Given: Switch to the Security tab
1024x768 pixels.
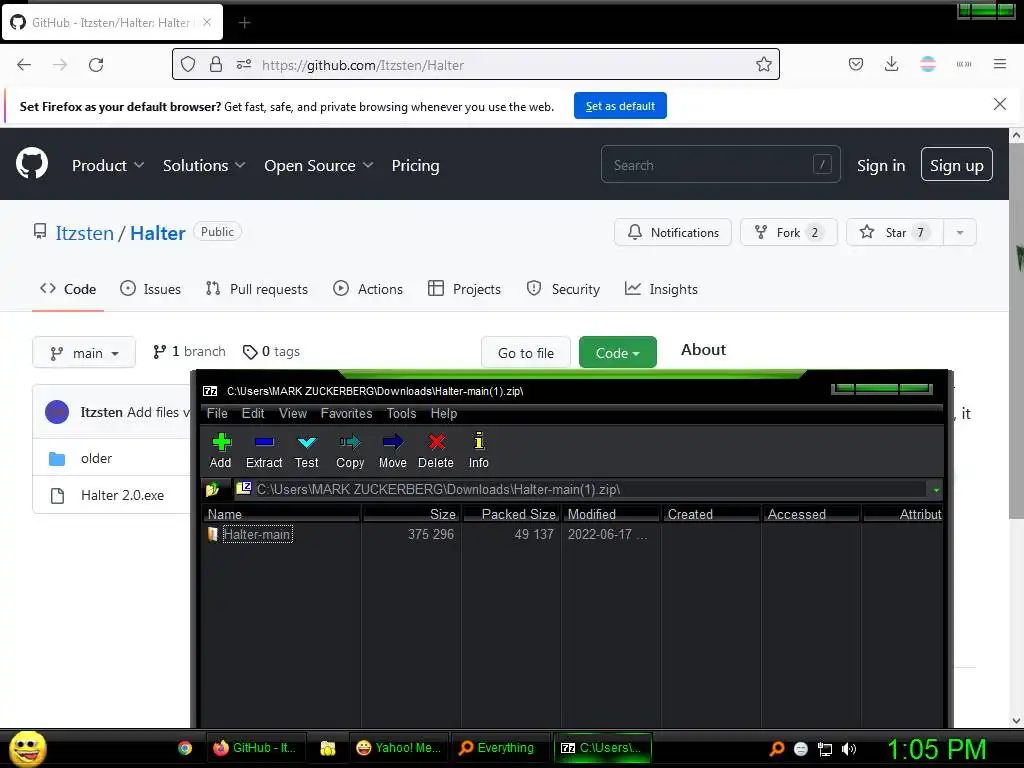Looking at the screenshot, I should (x=563, y=289).
